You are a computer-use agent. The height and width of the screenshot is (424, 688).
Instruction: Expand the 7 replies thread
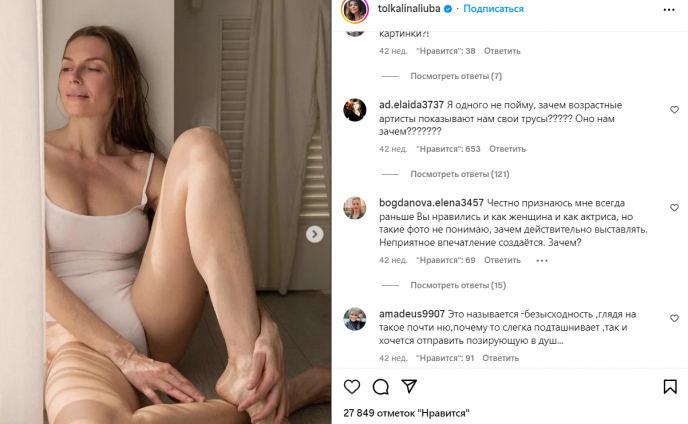(456, 76)
